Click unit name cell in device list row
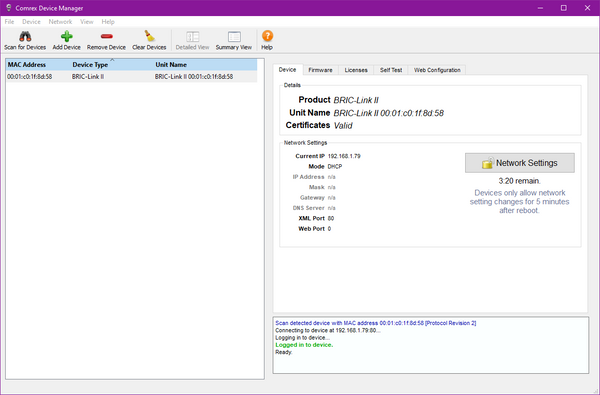This screenshot has width=600, height=395. click(x=194, y=77)
